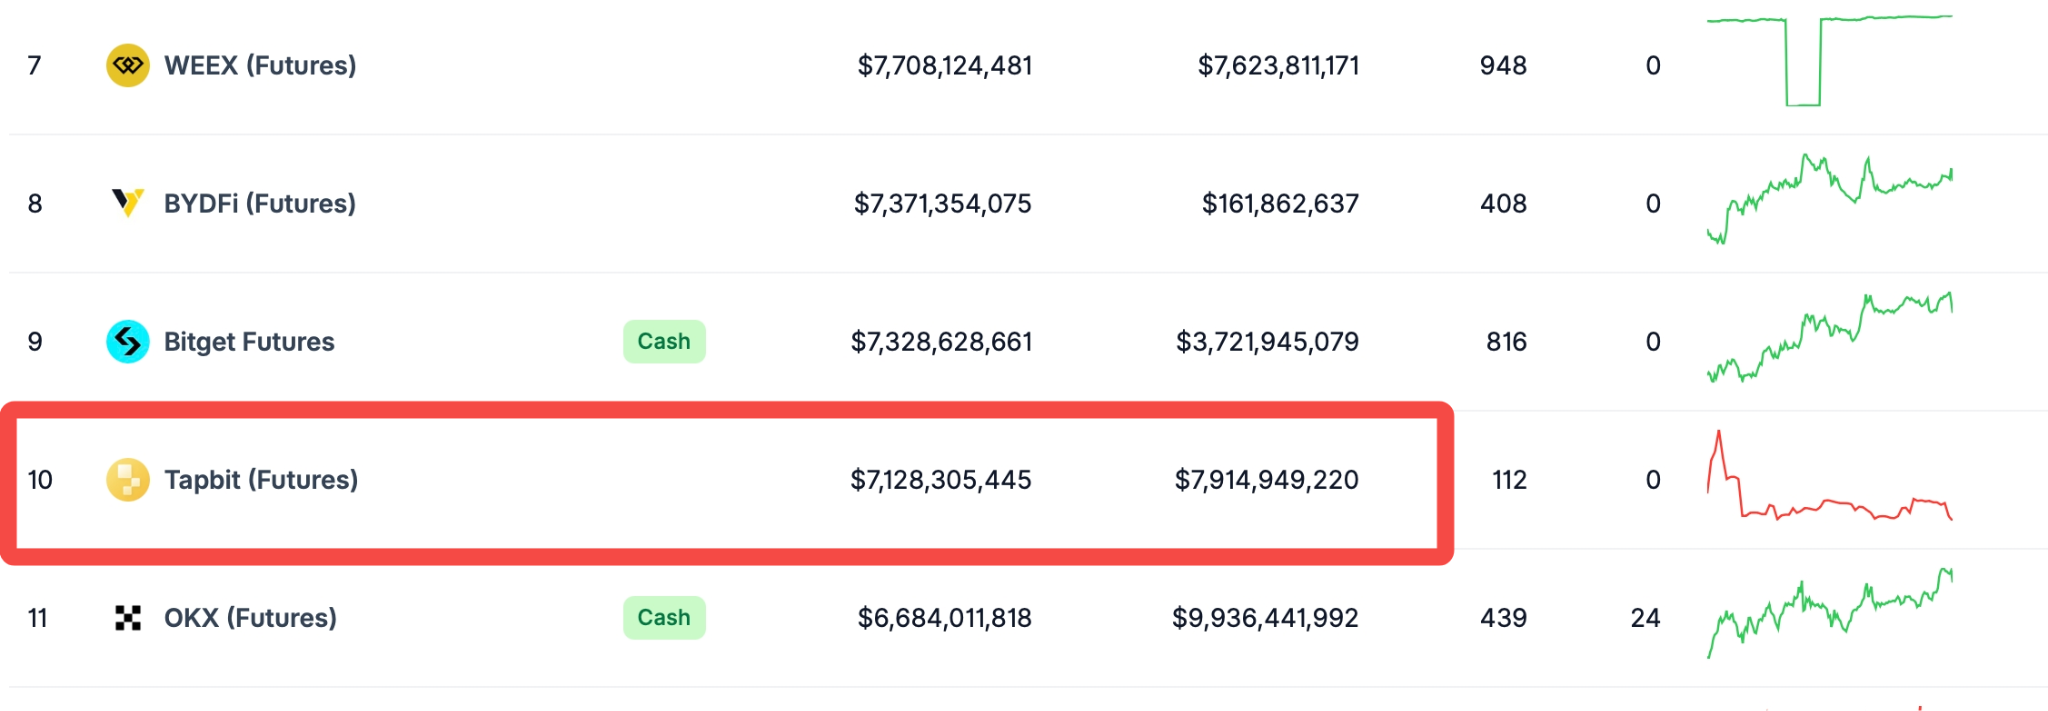View the red Tapbit sparkline chart
Image resolution: width=2048 pixels, height=711 pixels.
point(1829,475)
